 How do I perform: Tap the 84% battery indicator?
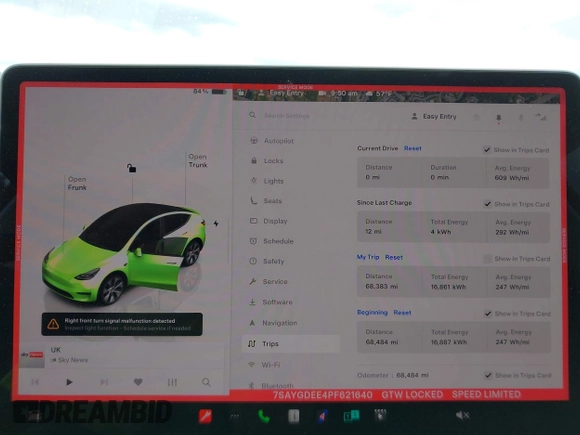pyautogui.click(x=209, y=91)
